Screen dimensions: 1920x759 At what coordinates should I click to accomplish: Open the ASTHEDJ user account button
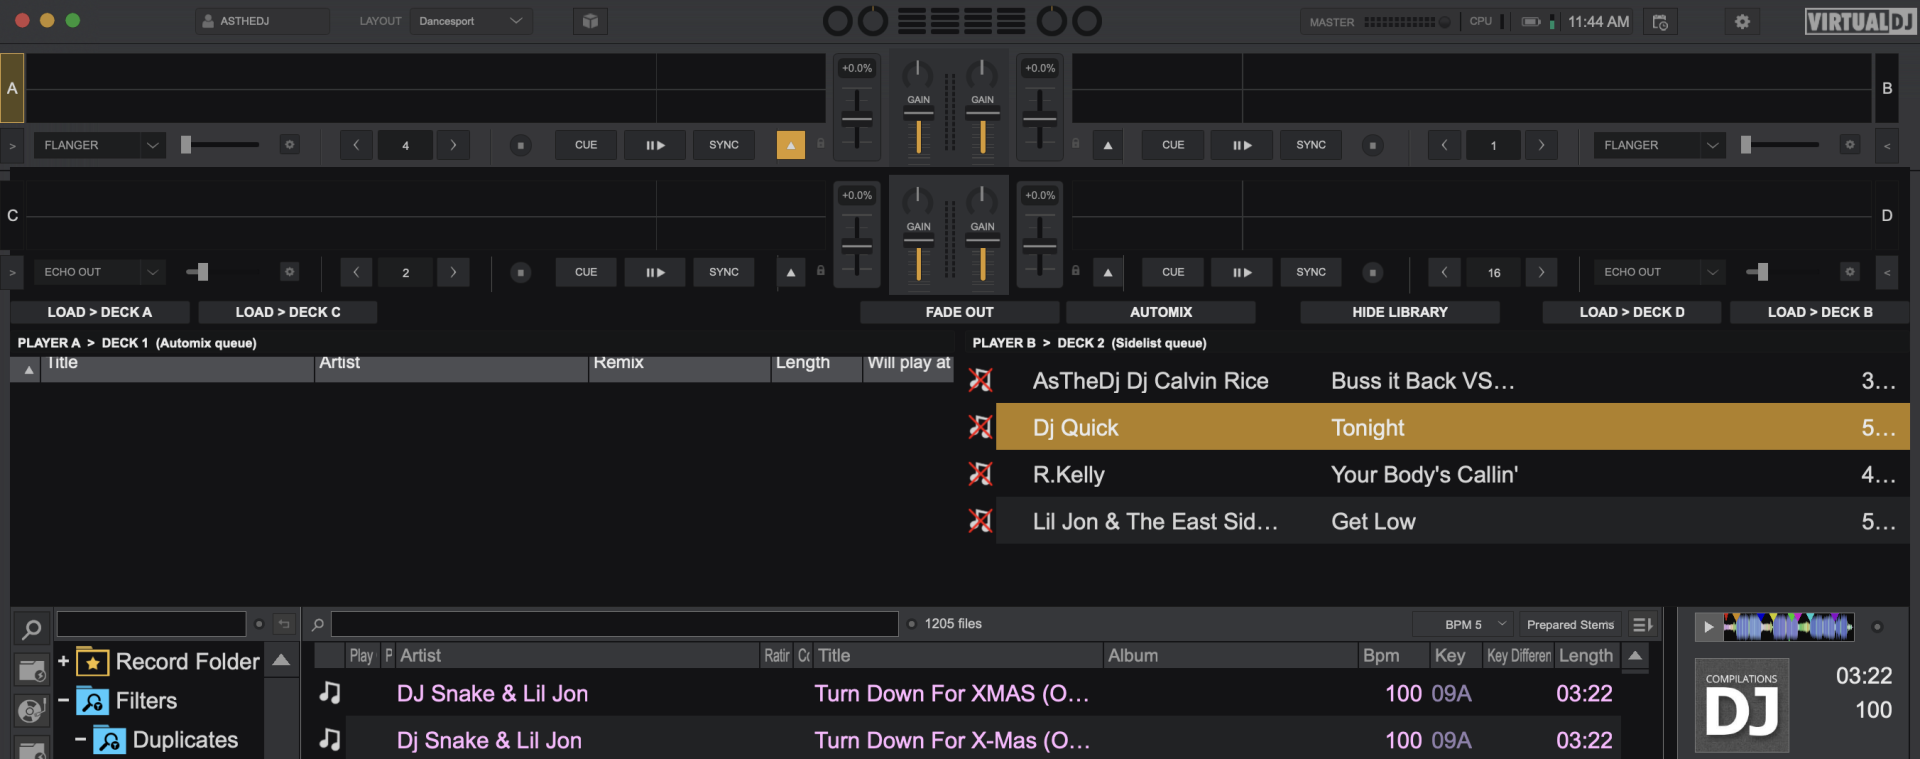pyautogui.click(x=262, y=21)
